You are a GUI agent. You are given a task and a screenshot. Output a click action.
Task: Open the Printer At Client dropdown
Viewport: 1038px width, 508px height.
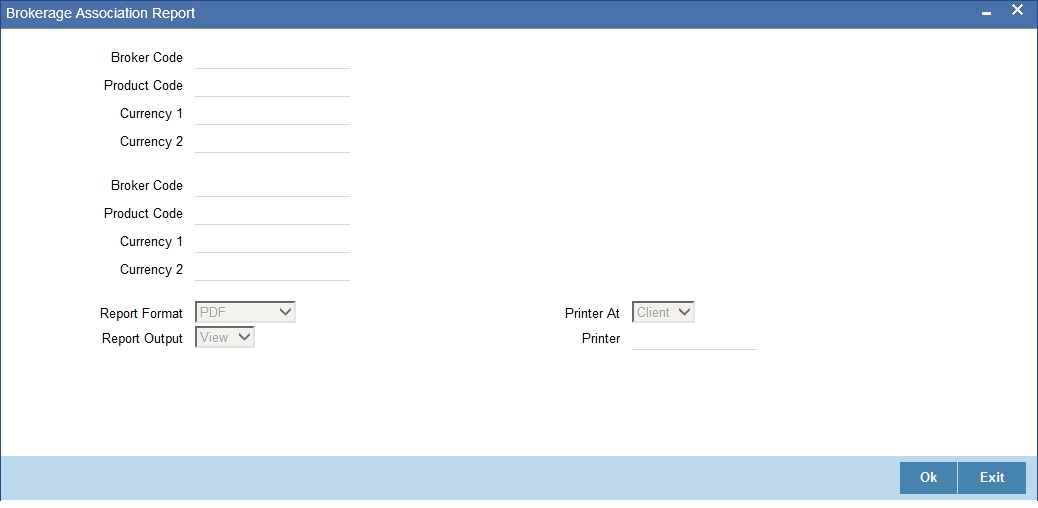(663, 312)
